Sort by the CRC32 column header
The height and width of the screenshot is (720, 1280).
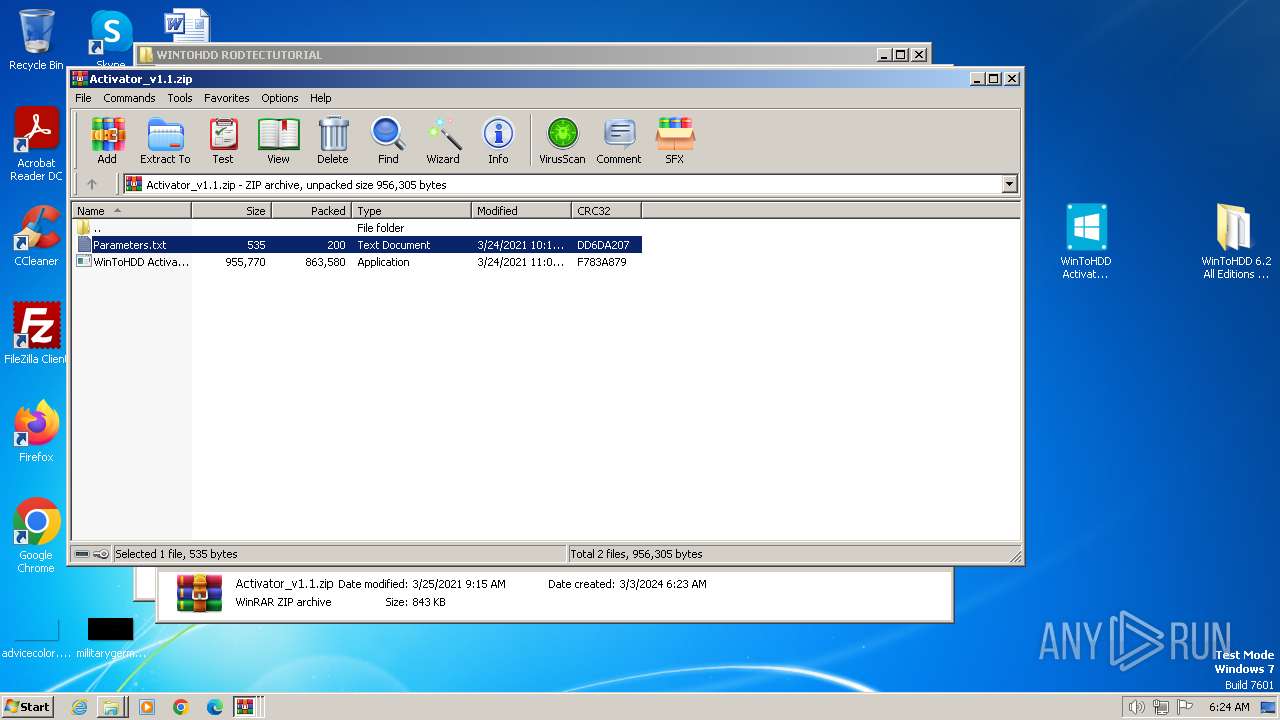[x=606, y=211]
